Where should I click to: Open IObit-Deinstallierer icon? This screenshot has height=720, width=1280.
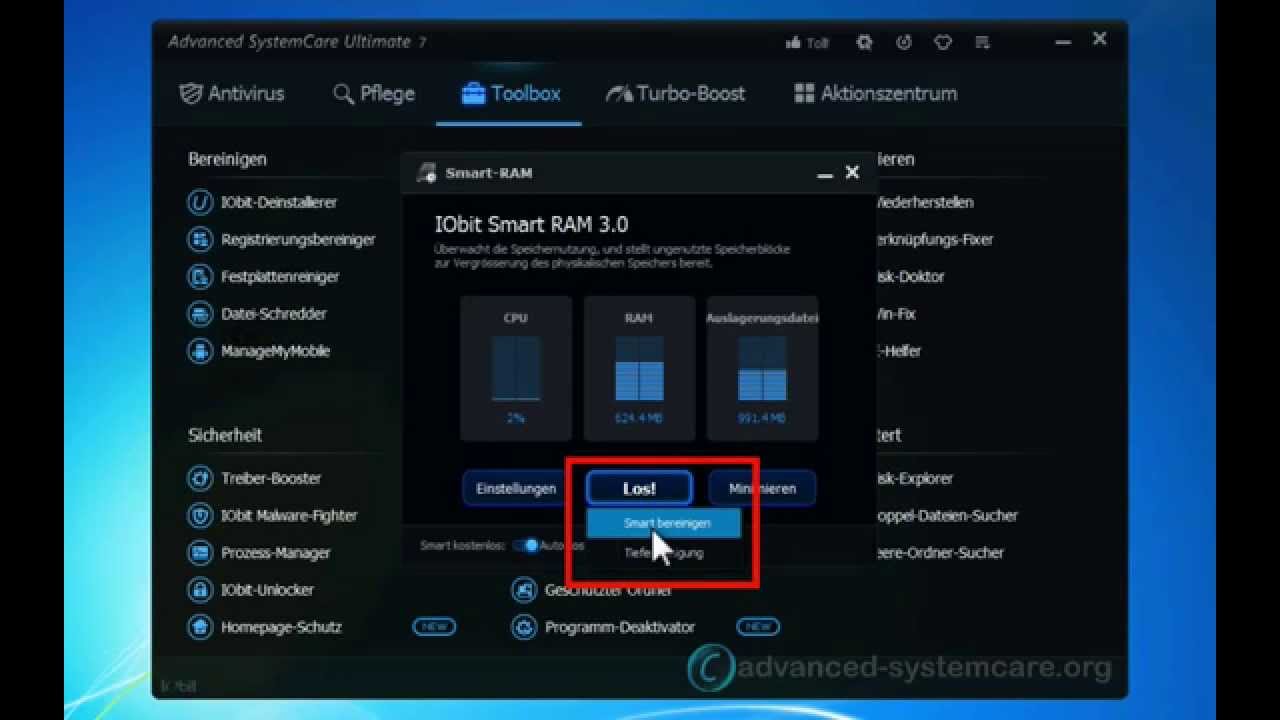click(x=200, y=202)
